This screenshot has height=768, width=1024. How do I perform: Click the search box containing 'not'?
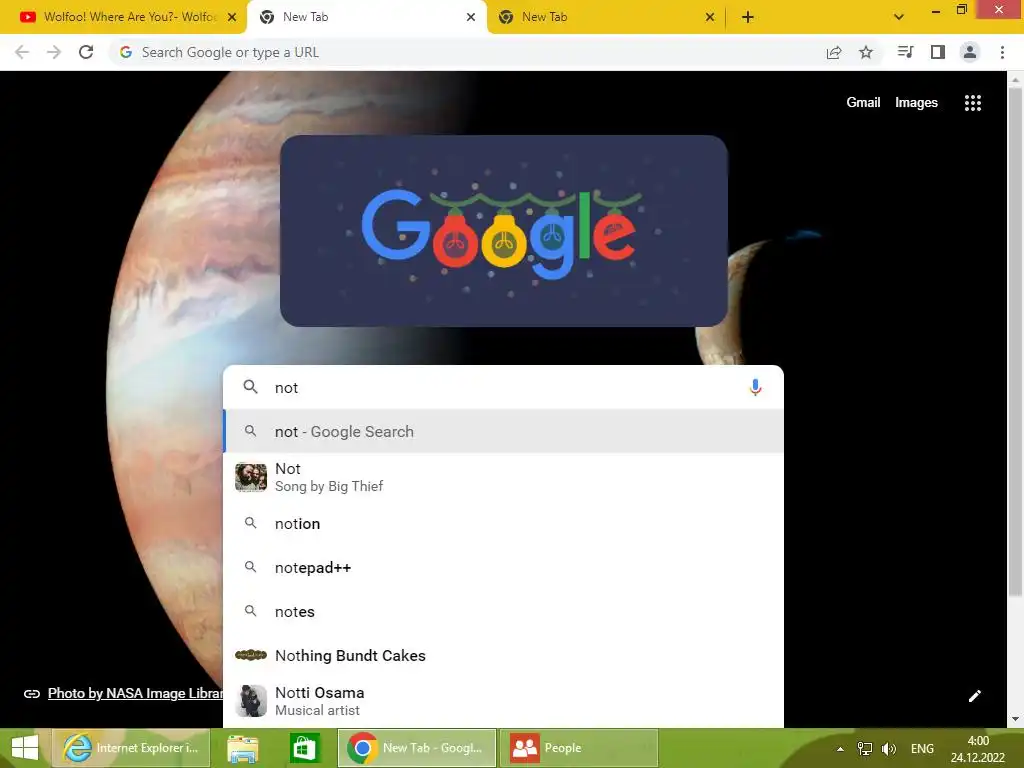tap(503, 387)
